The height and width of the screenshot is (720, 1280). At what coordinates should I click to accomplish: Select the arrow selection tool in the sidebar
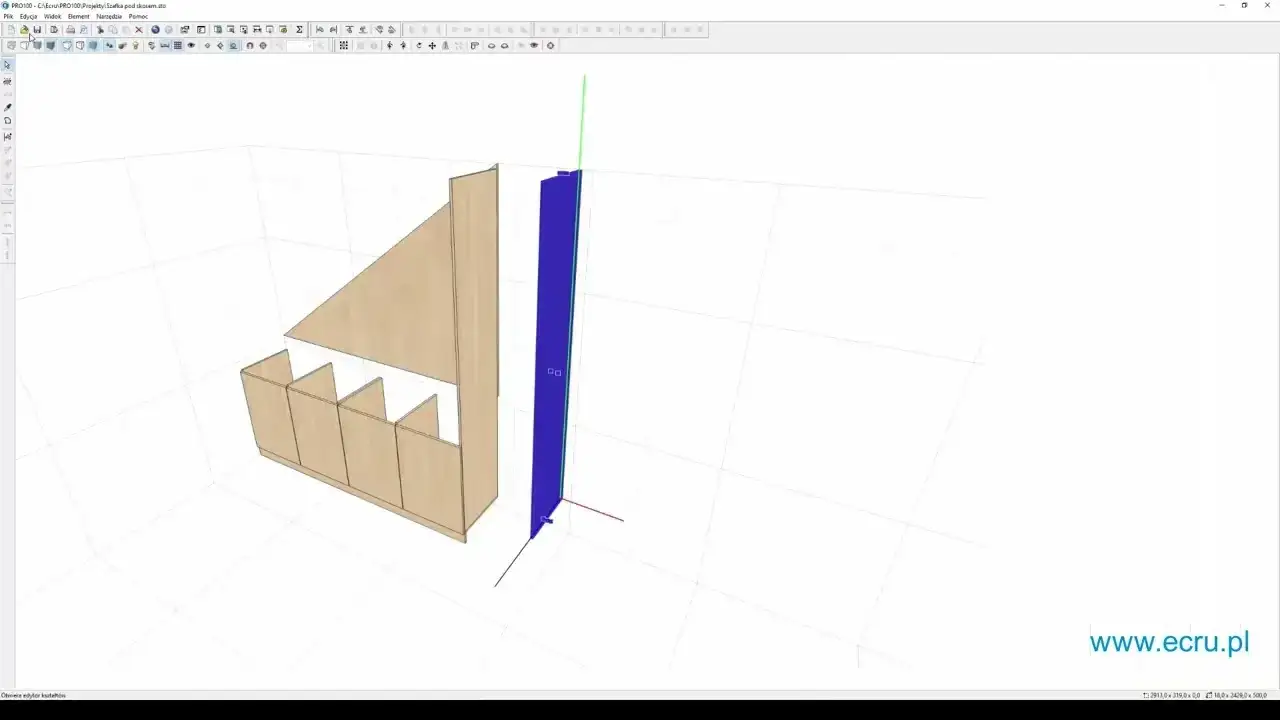(8, 64)
